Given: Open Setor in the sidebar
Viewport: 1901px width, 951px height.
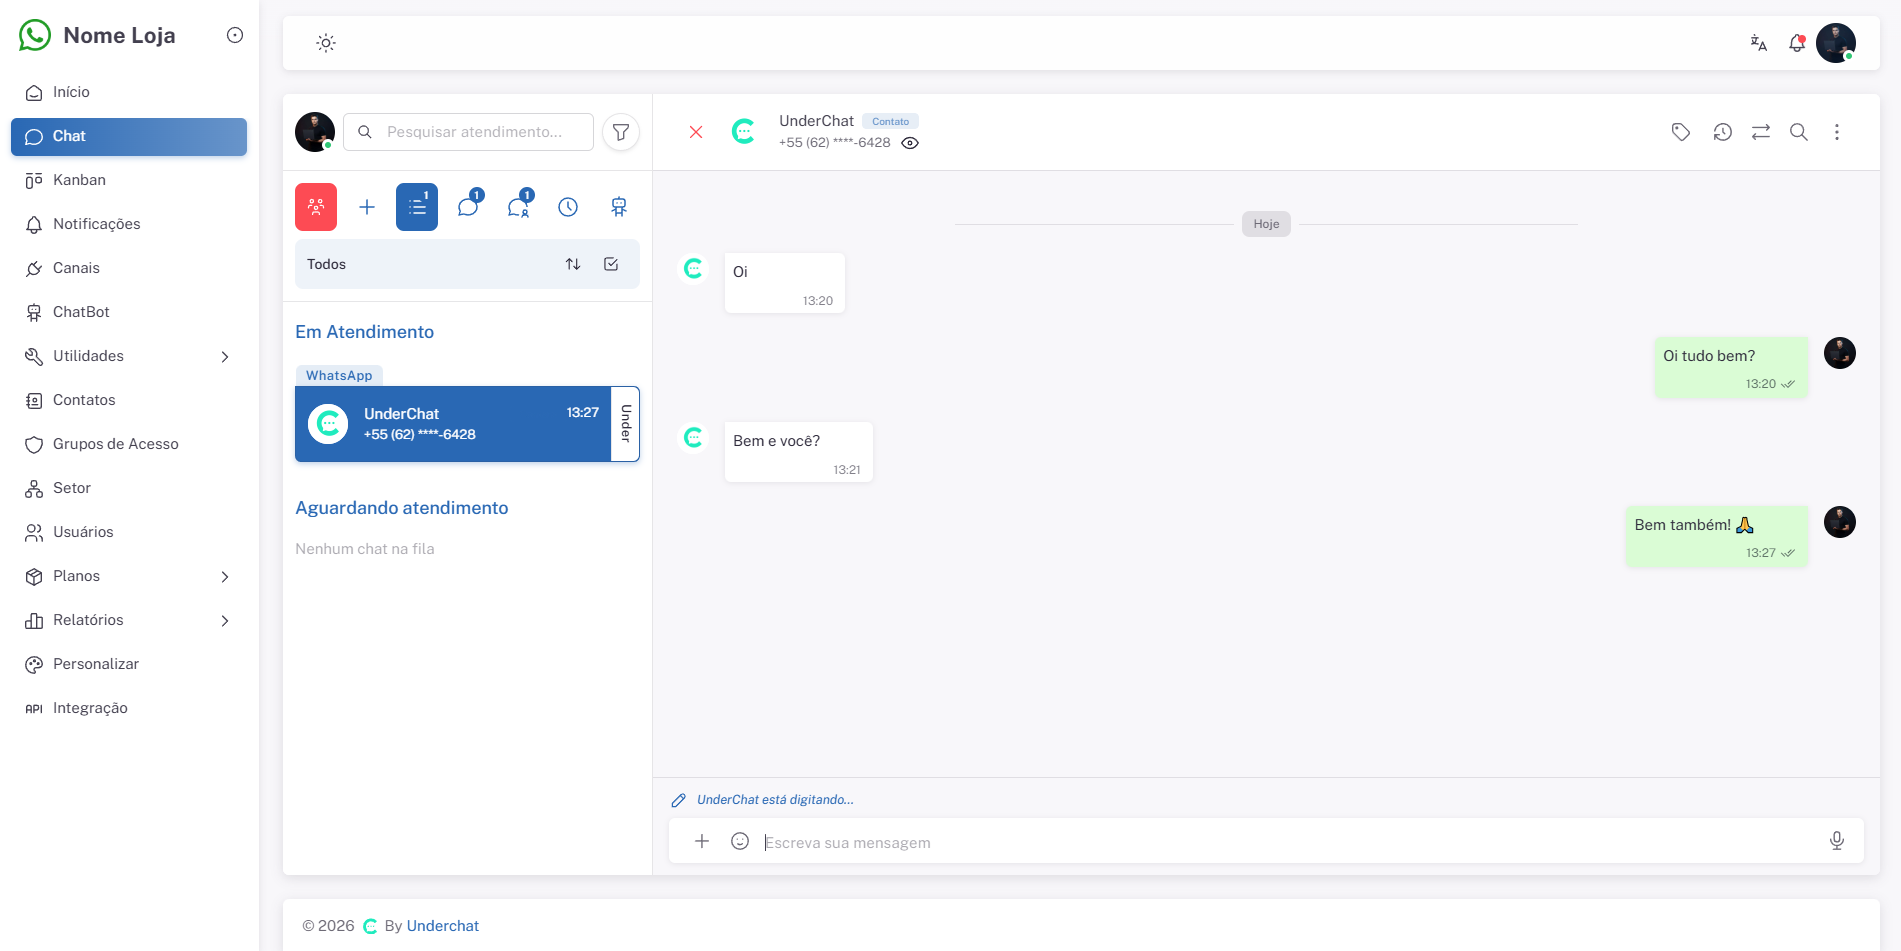Looking at the screenshot, I should pos(129,488).
